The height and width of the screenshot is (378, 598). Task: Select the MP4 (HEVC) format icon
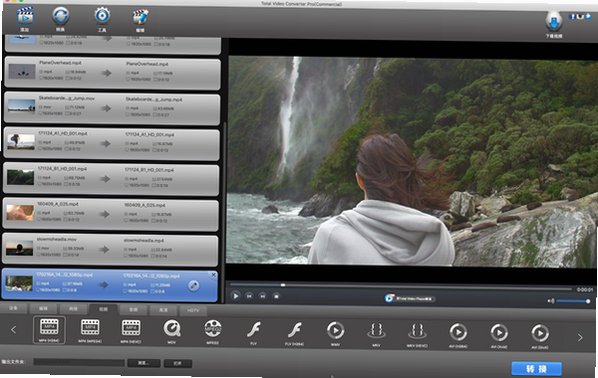pyautogui.click(x=131, y=328)
